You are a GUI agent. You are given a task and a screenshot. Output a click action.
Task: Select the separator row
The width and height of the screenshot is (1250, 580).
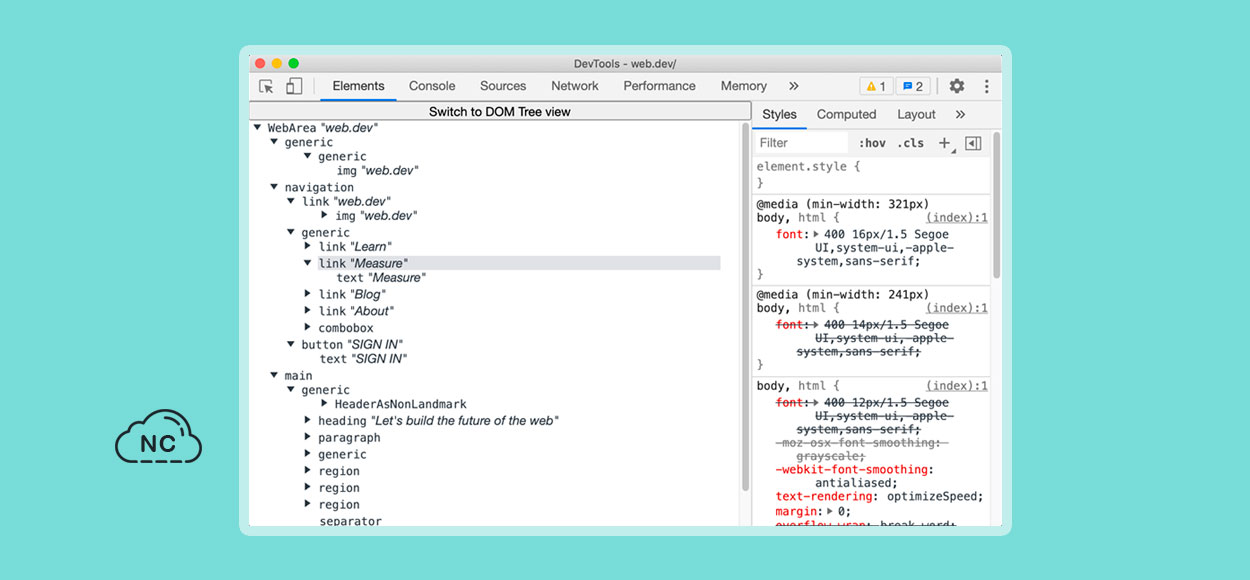(x=350, y=521)
